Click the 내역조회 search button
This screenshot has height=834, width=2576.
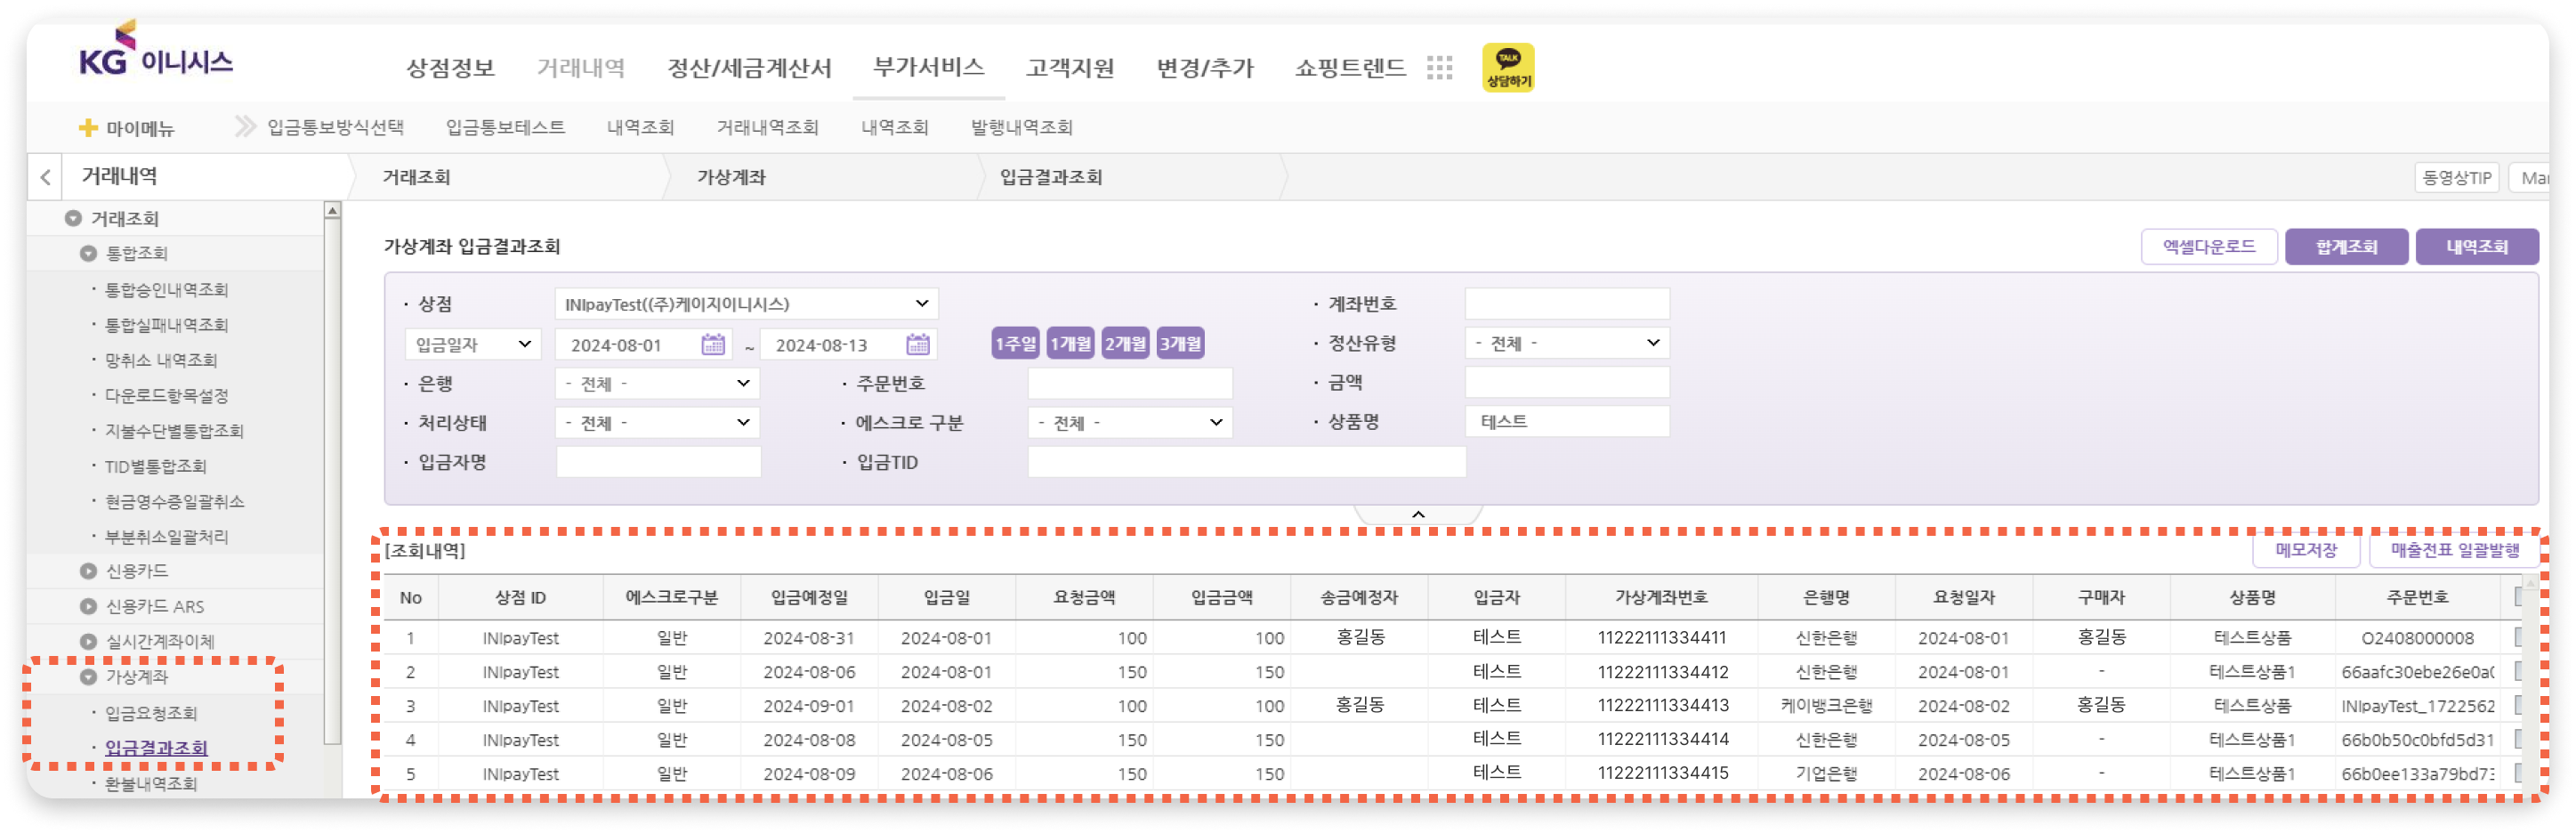[2477, 246]
